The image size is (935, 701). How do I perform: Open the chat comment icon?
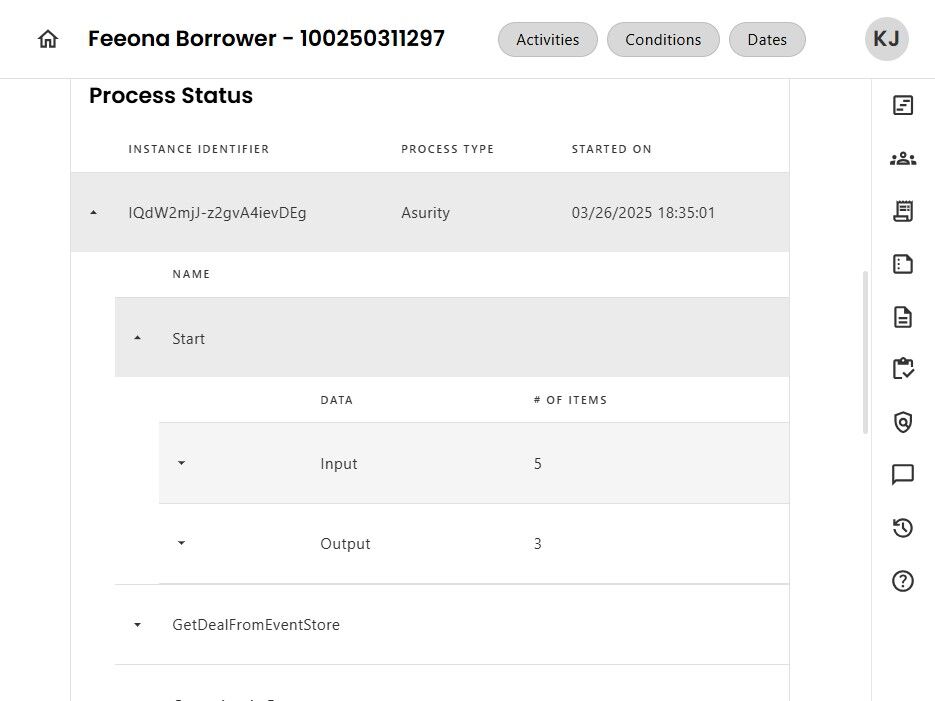(x=903, y=475)
